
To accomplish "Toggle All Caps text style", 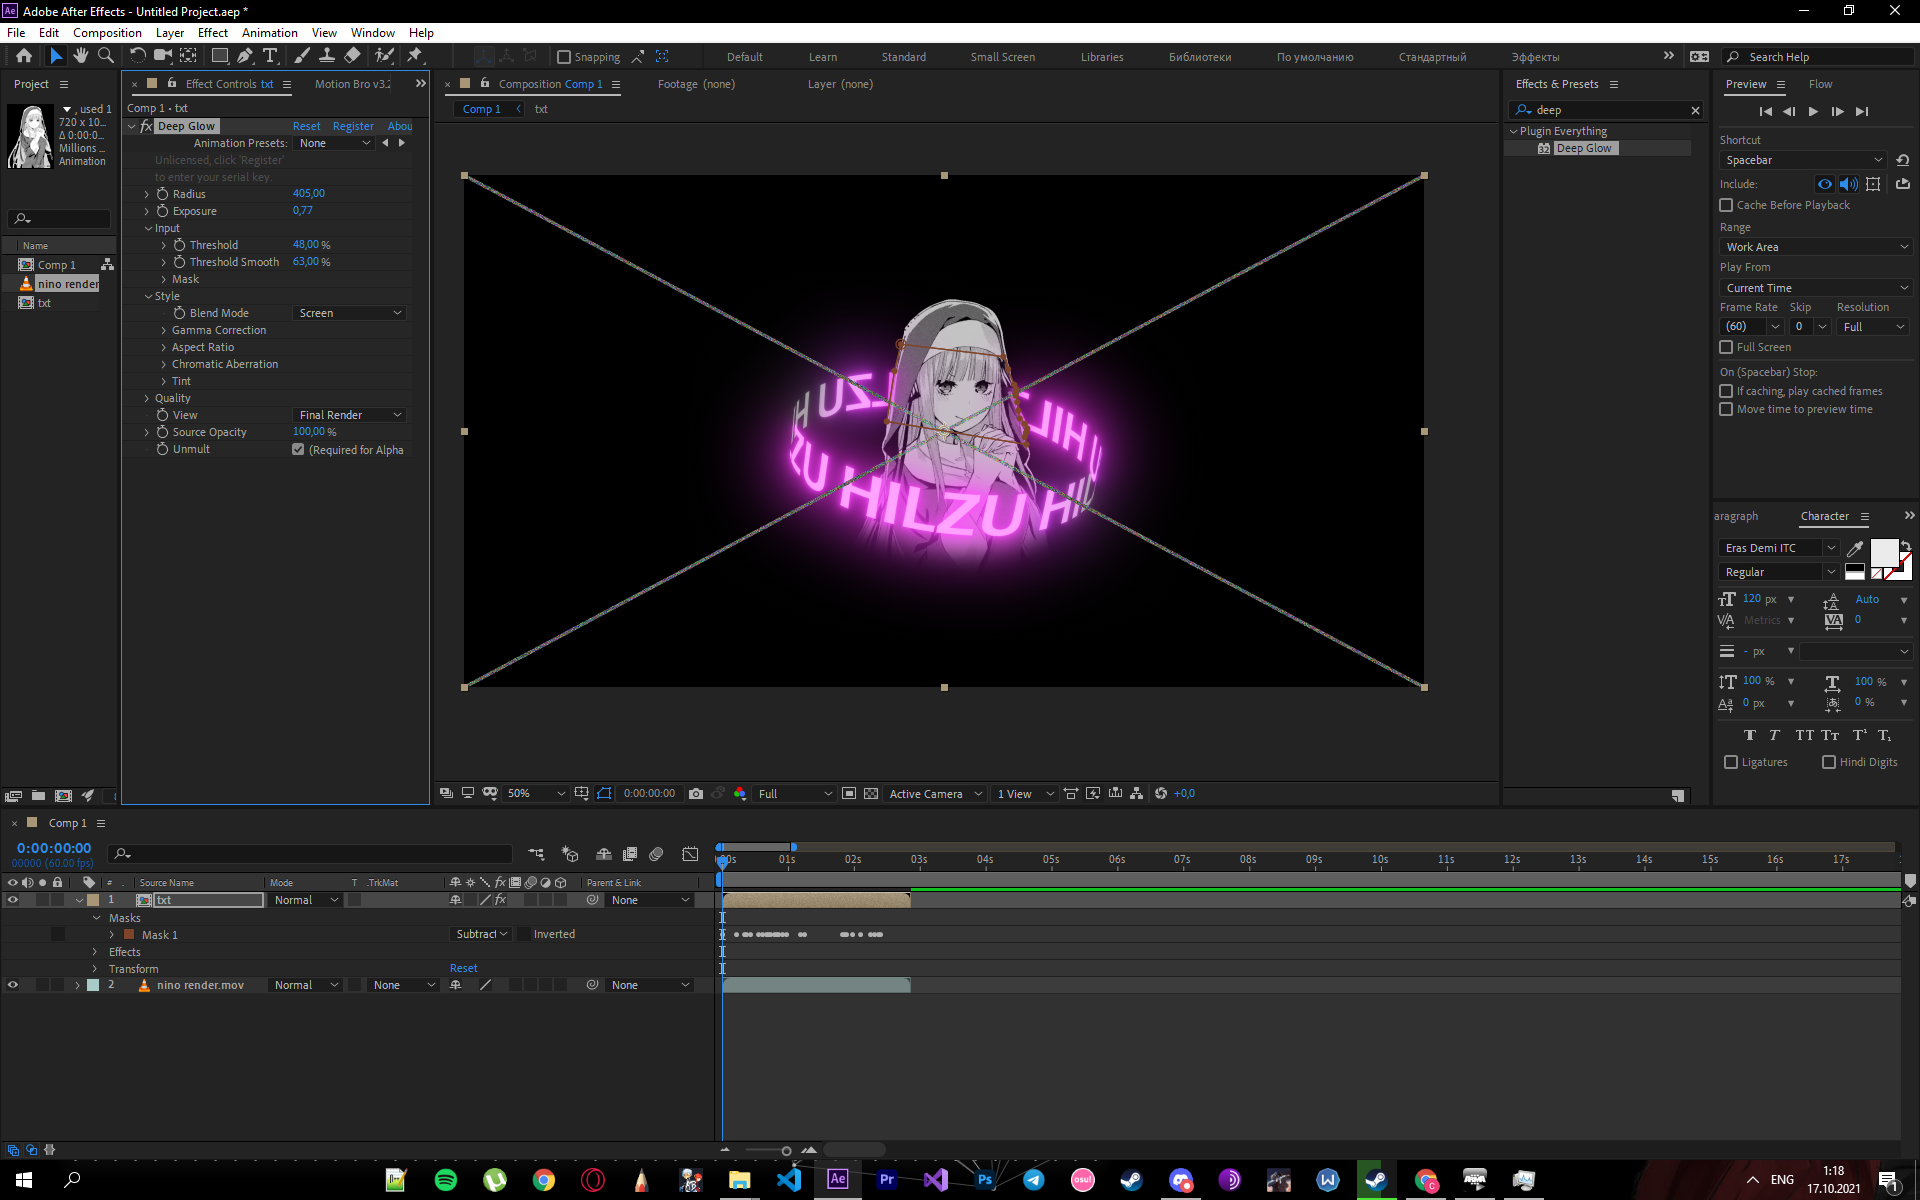I will (x=1804, y=735).
